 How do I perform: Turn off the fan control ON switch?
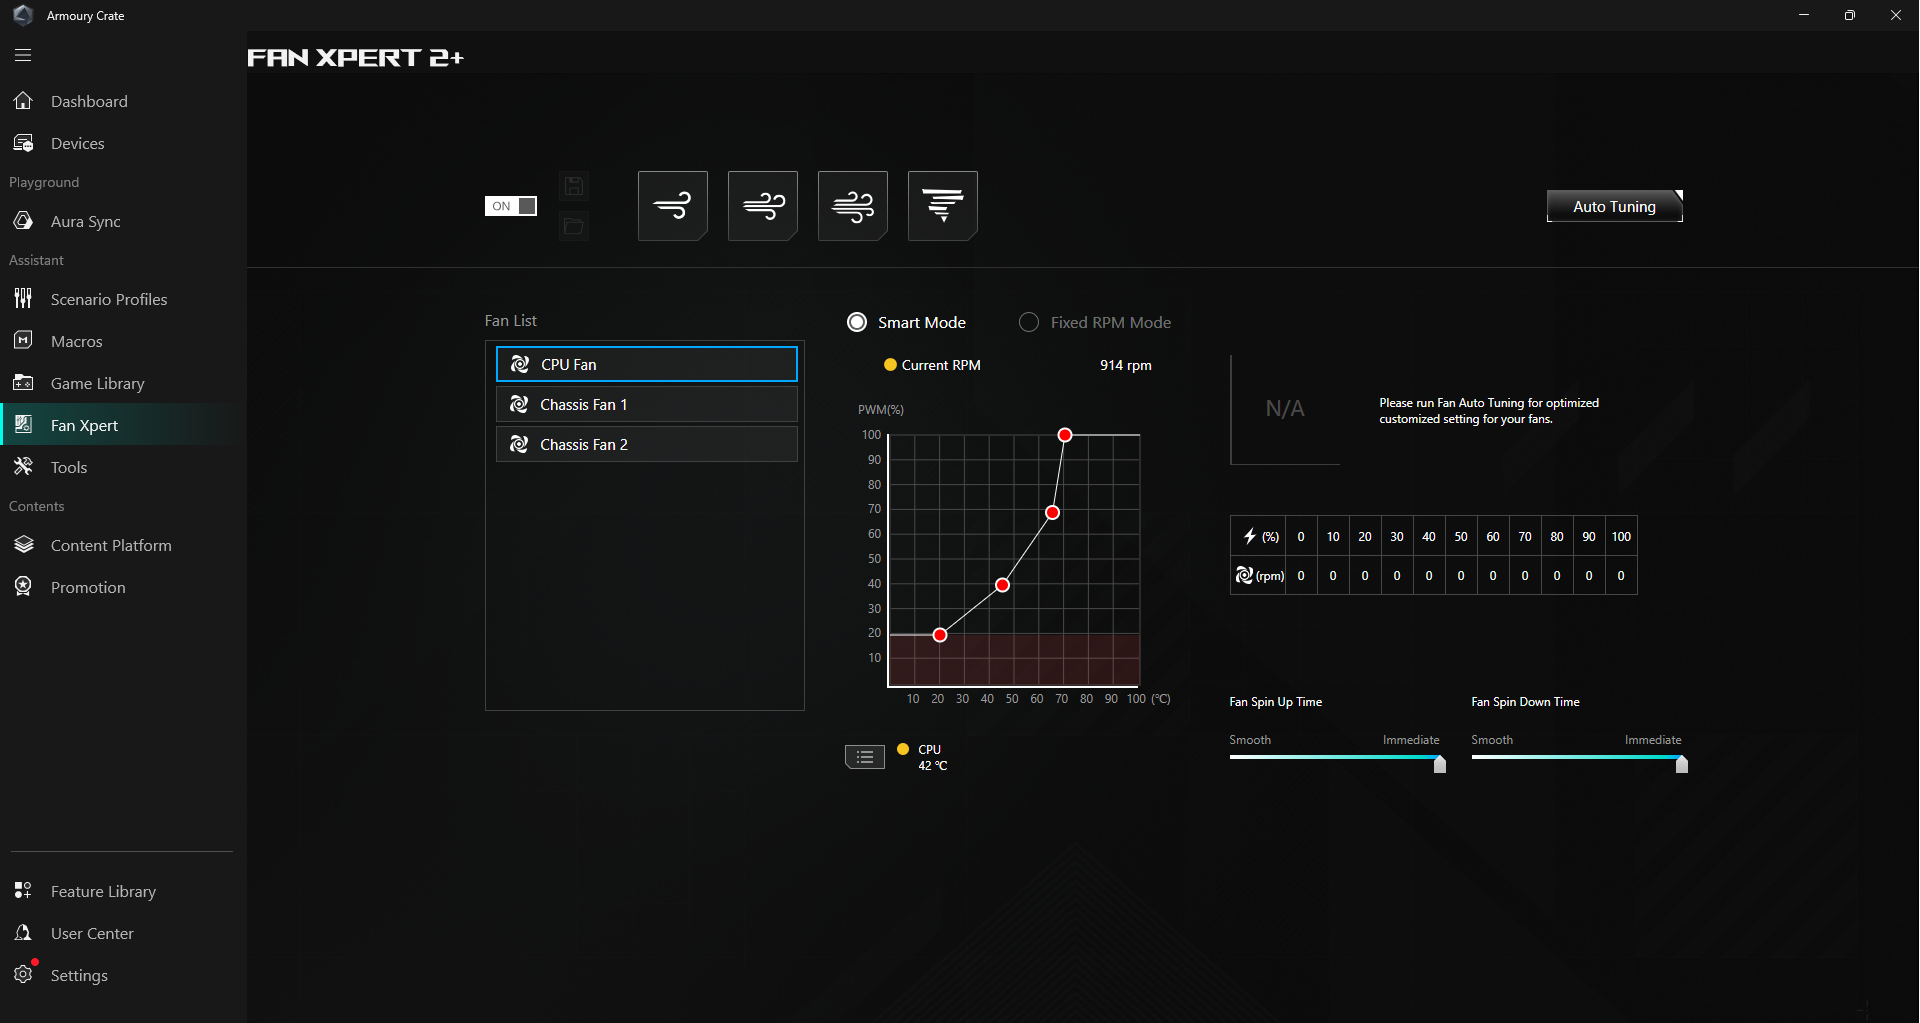click(x=511, y=205)
